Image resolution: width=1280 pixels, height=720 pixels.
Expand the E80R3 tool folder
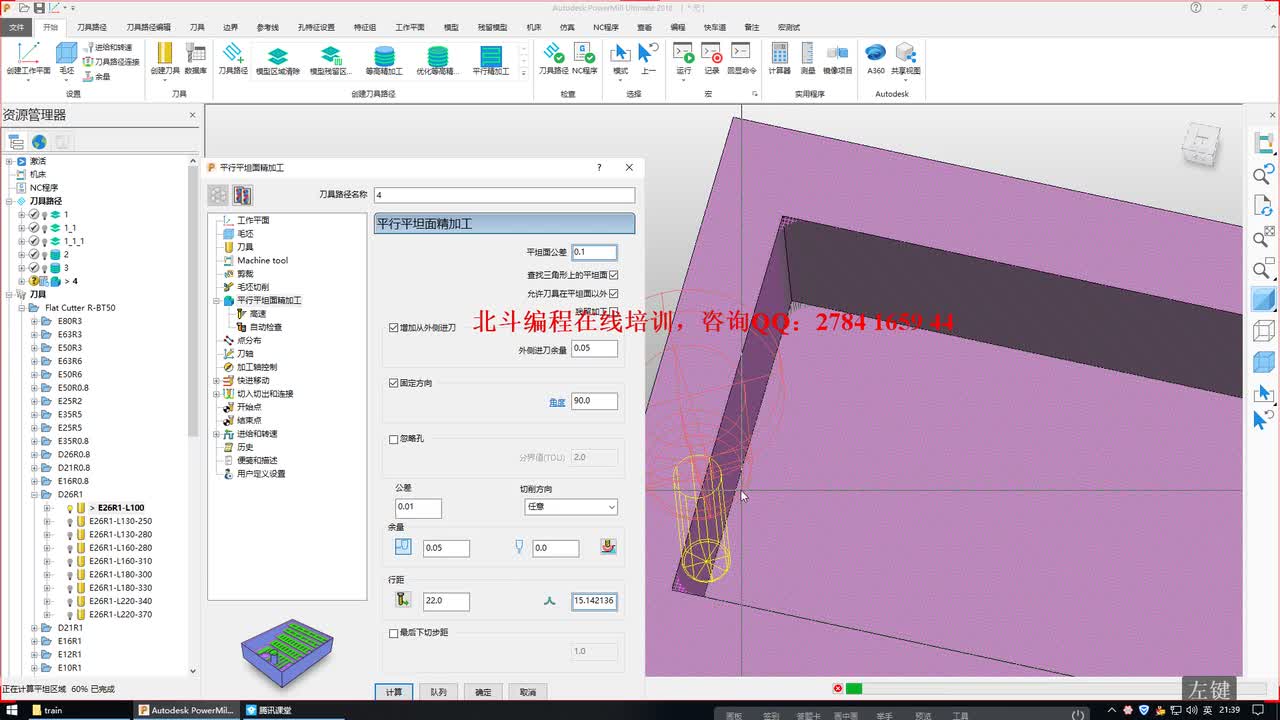34,321
